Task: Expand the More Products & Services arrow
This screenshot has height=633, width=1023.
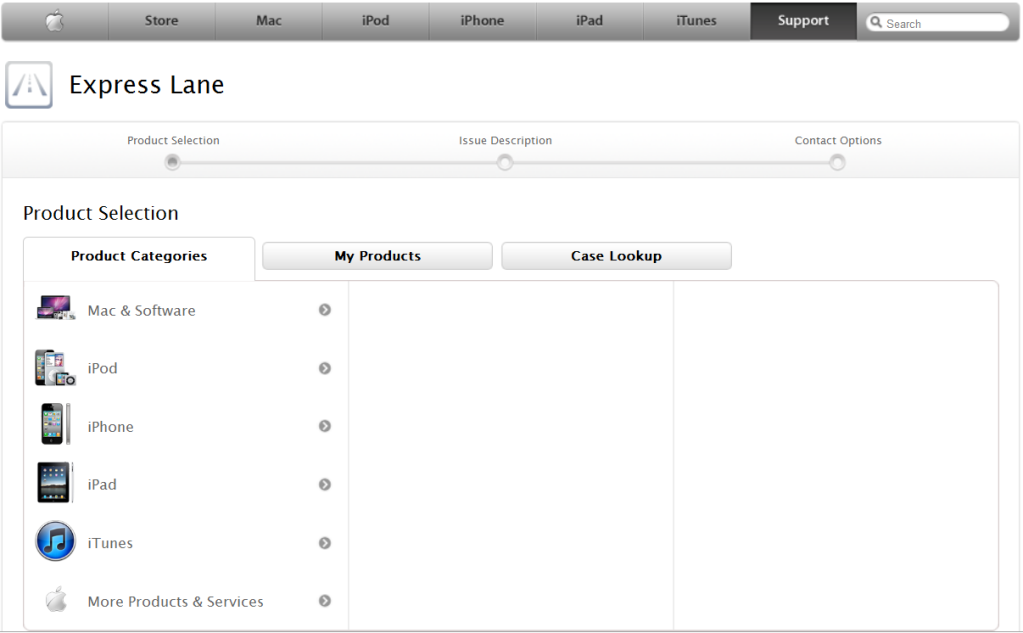Action: (x=324, y=601)
